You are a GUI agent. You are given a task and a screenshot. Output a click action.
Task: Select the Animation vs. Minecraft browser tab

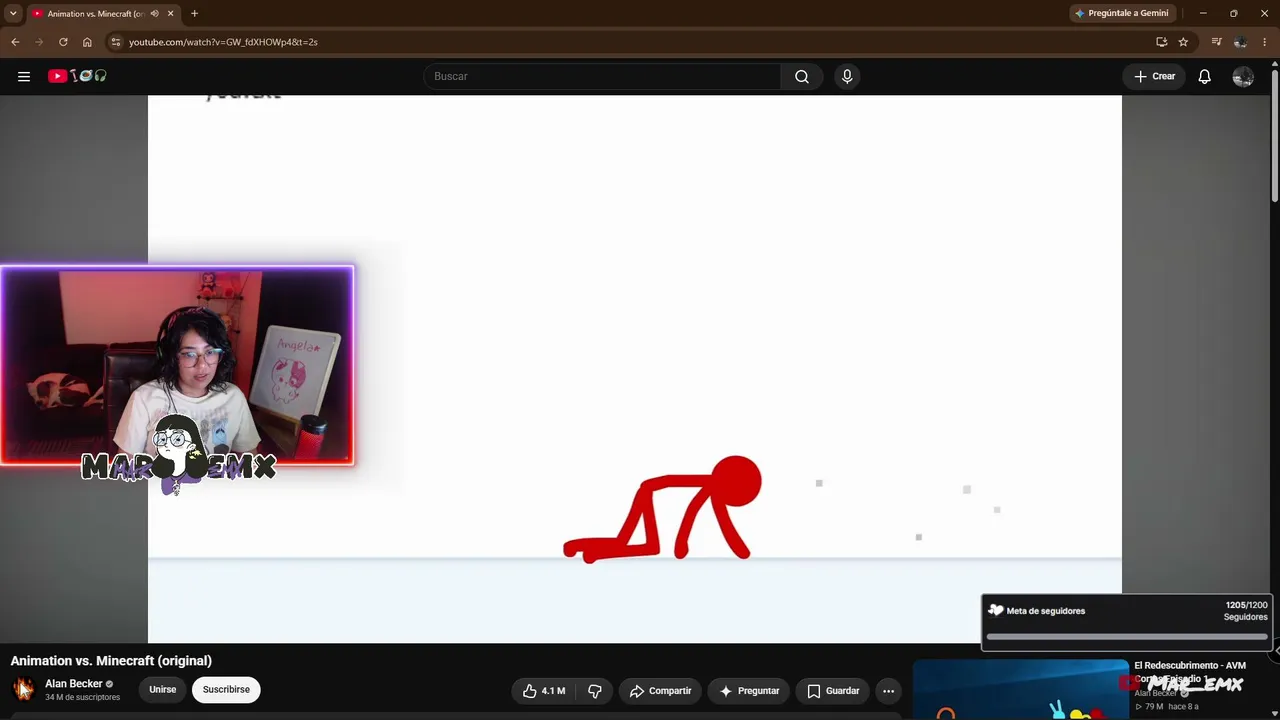(x=103, y=14)
